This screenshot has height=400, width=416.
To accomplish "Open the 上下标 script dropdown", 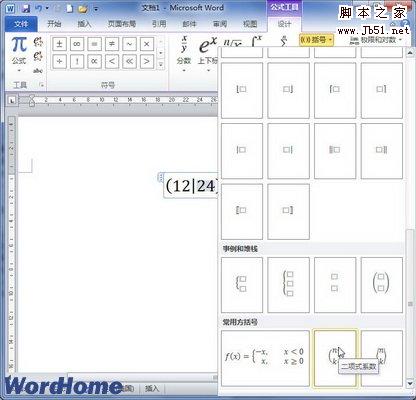I will pos(207,53).
